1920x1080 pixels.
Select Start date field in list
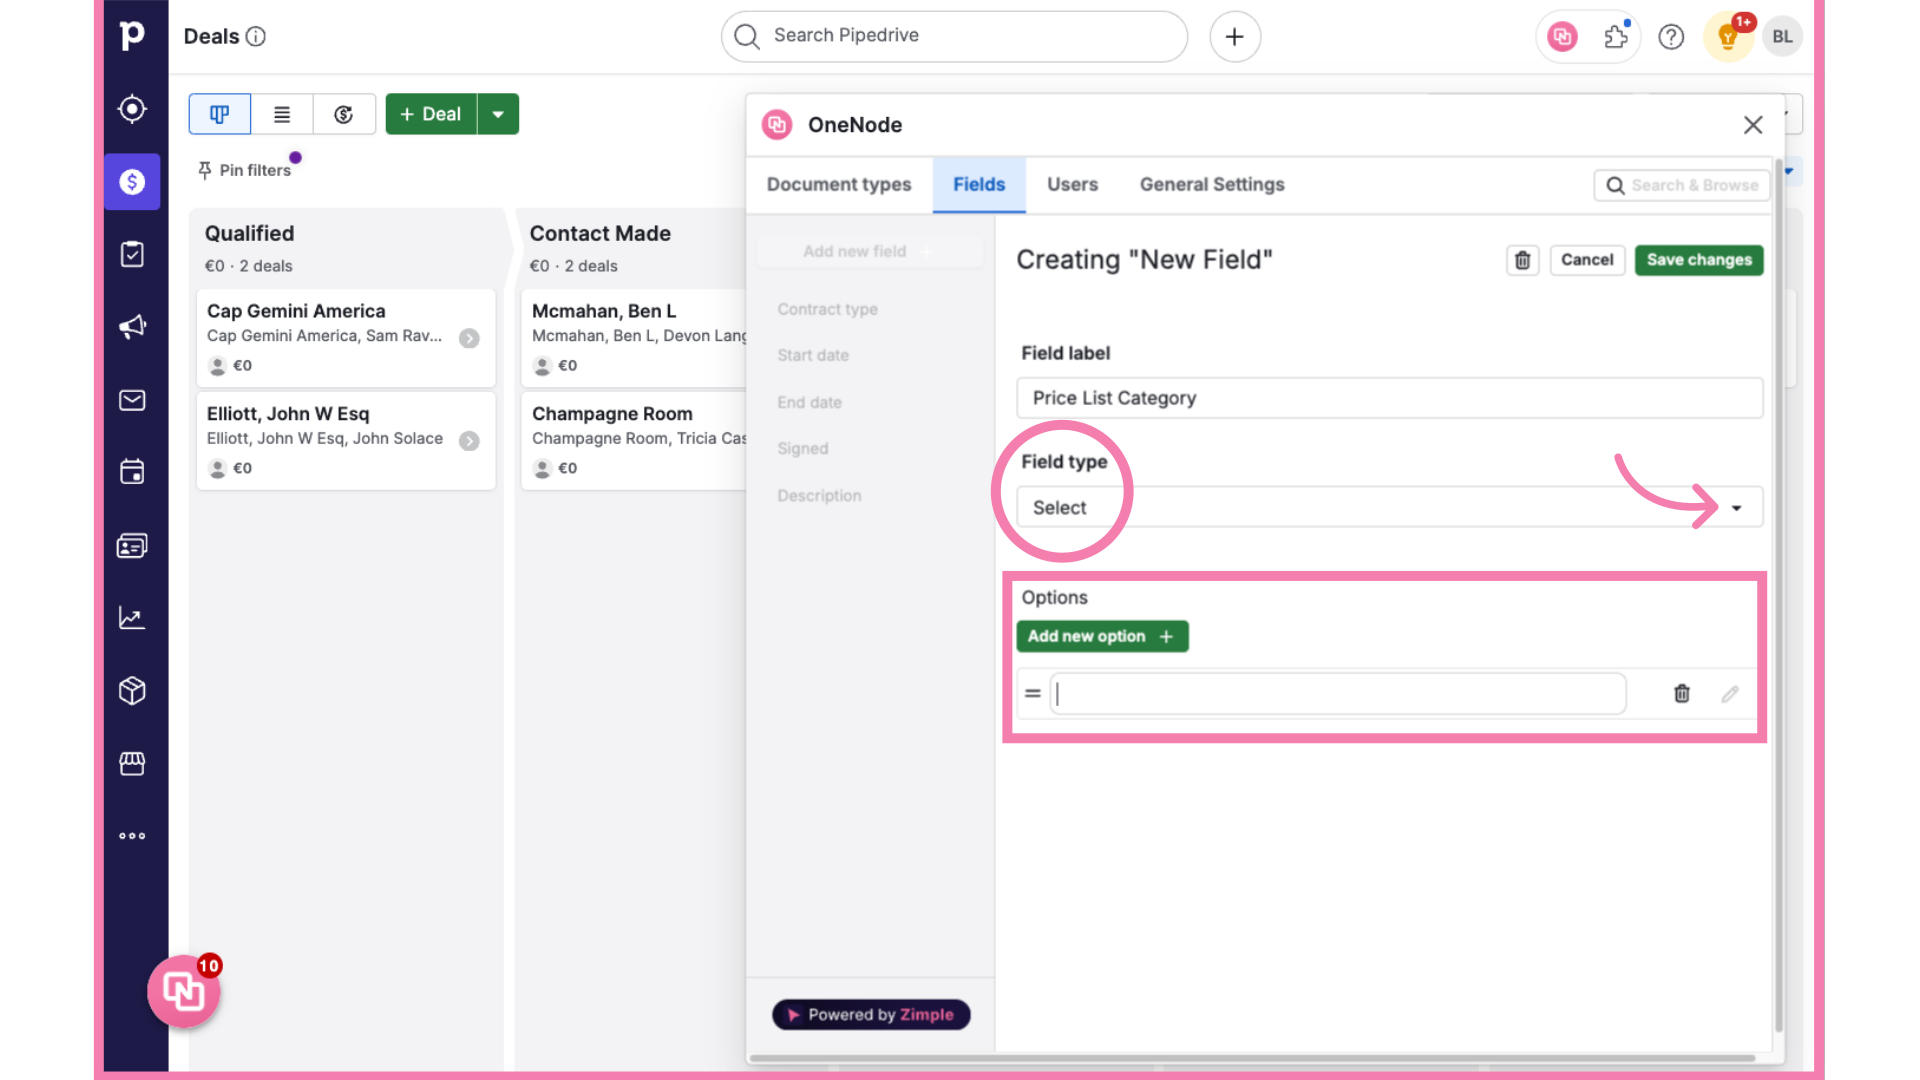point(813,356)
